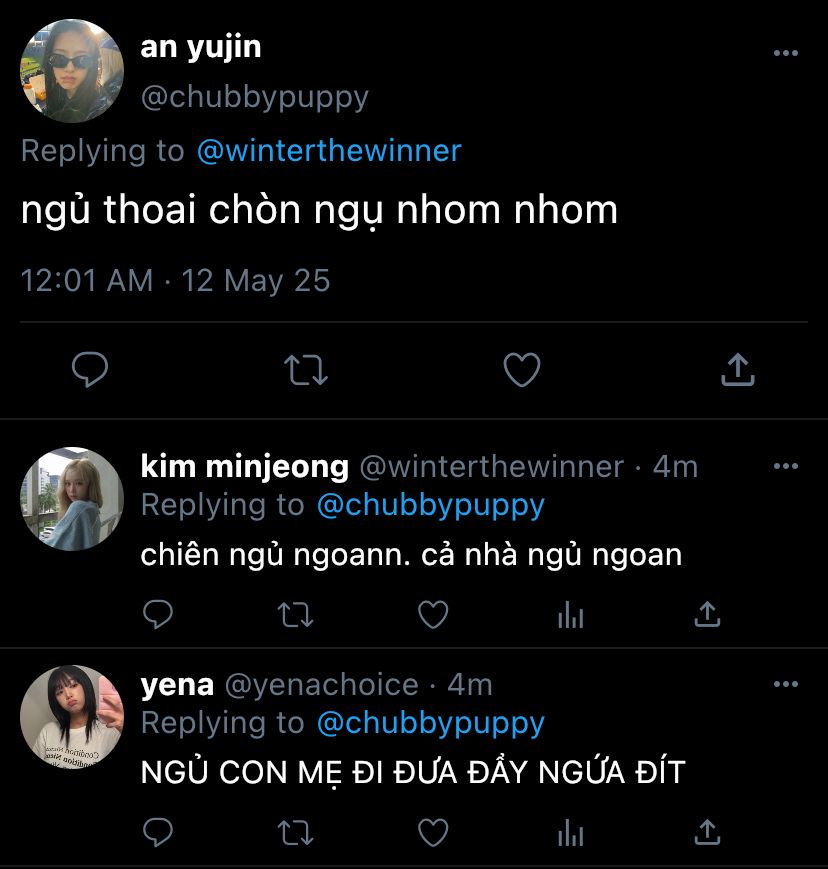
Task: Share yena's reply
Action: pyautogui.click(x=707, y=832)
